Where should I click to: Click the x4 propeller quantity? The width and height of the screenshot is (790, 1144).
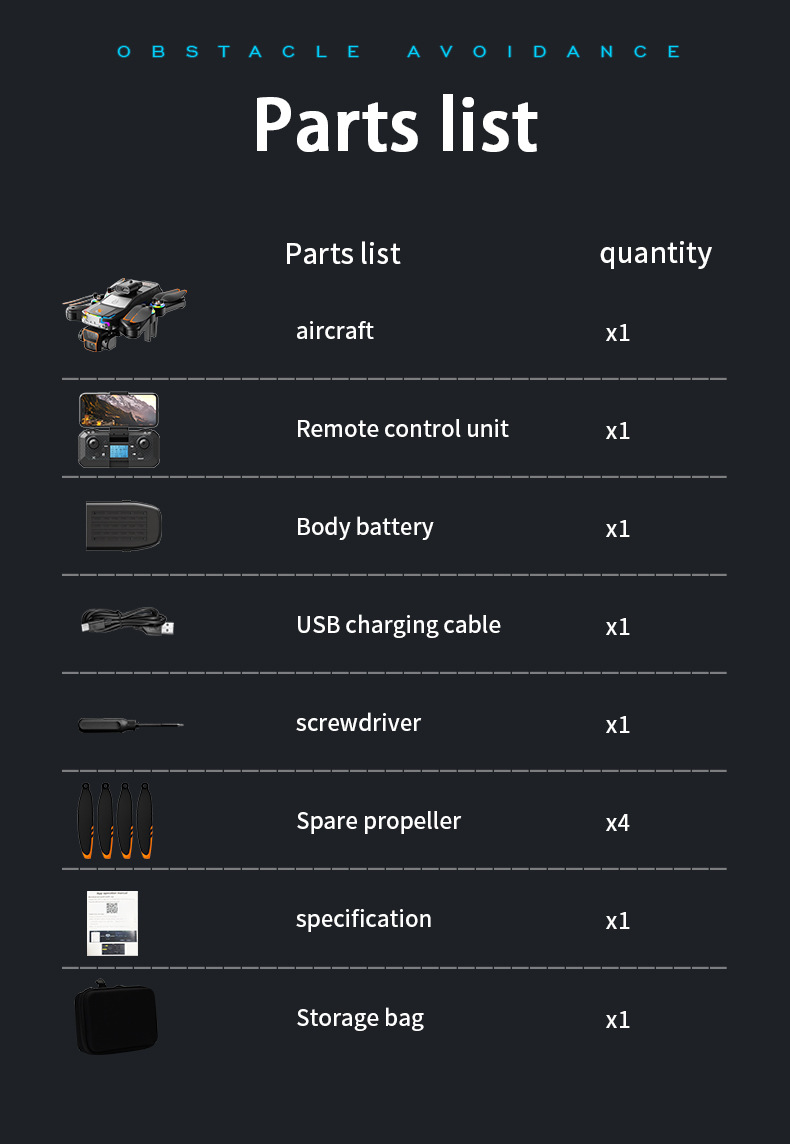click(617, 823)
